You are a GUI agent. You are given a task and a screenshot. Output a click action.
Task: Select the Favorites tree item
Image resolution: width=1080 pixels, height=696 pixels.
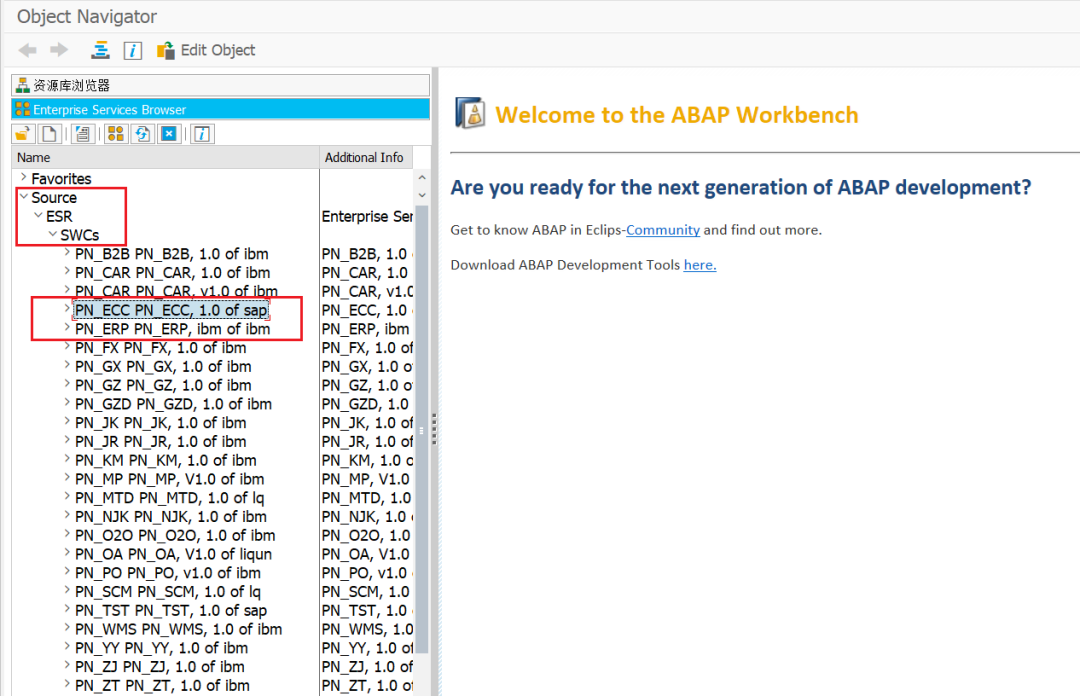(61, 178)
